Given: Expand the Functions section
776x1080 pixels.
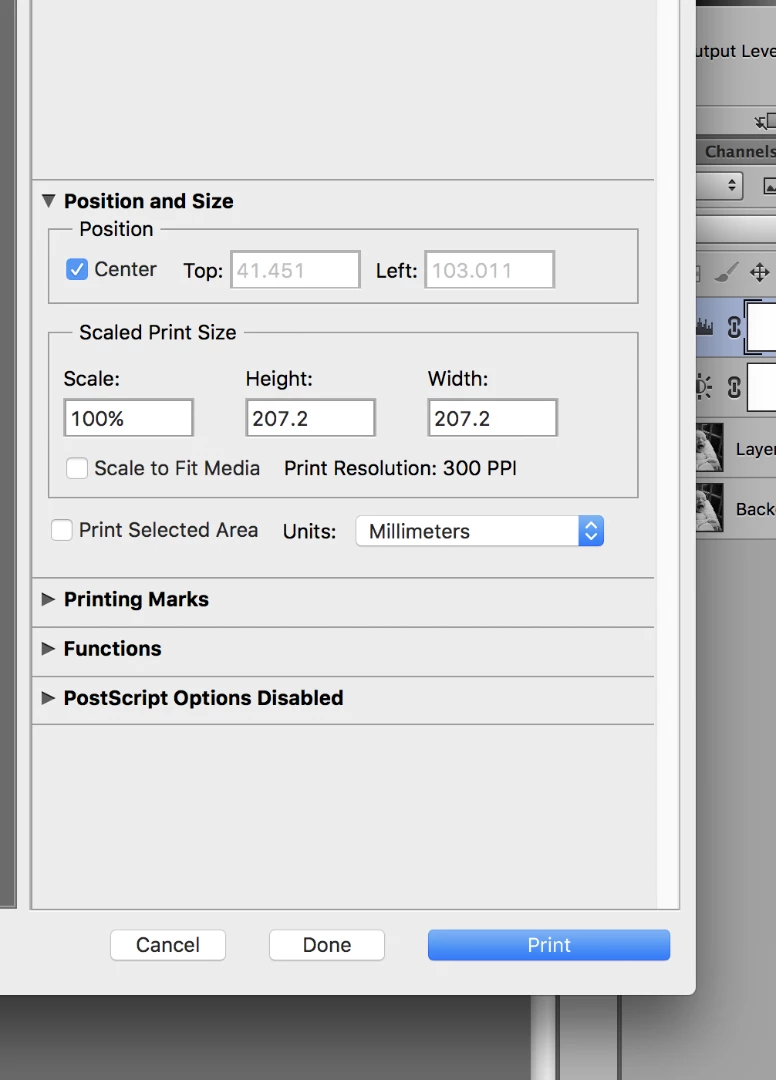Looking at the screenshot, I should click(48, 649).
